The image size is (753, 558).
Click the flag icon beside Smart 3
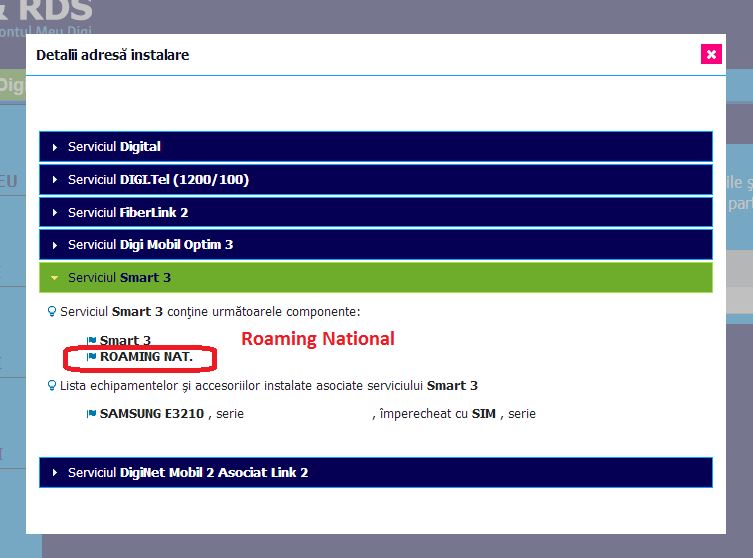[91, 341]
